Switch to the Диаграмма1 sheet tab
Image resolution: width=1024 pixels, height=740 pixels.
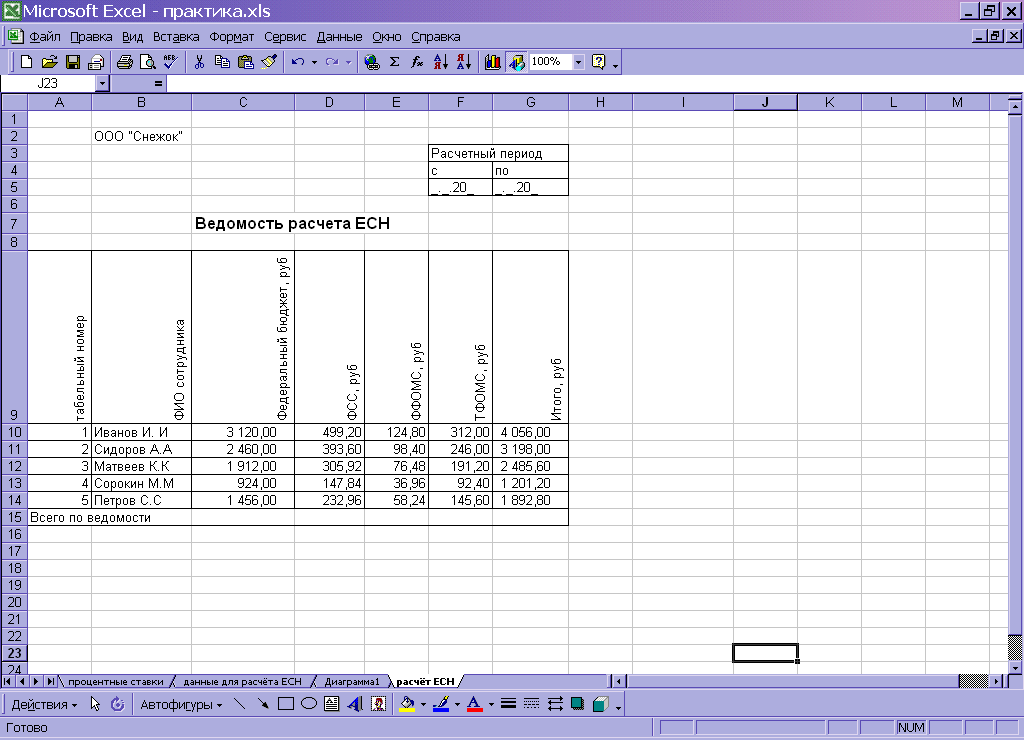coord(351,682)
